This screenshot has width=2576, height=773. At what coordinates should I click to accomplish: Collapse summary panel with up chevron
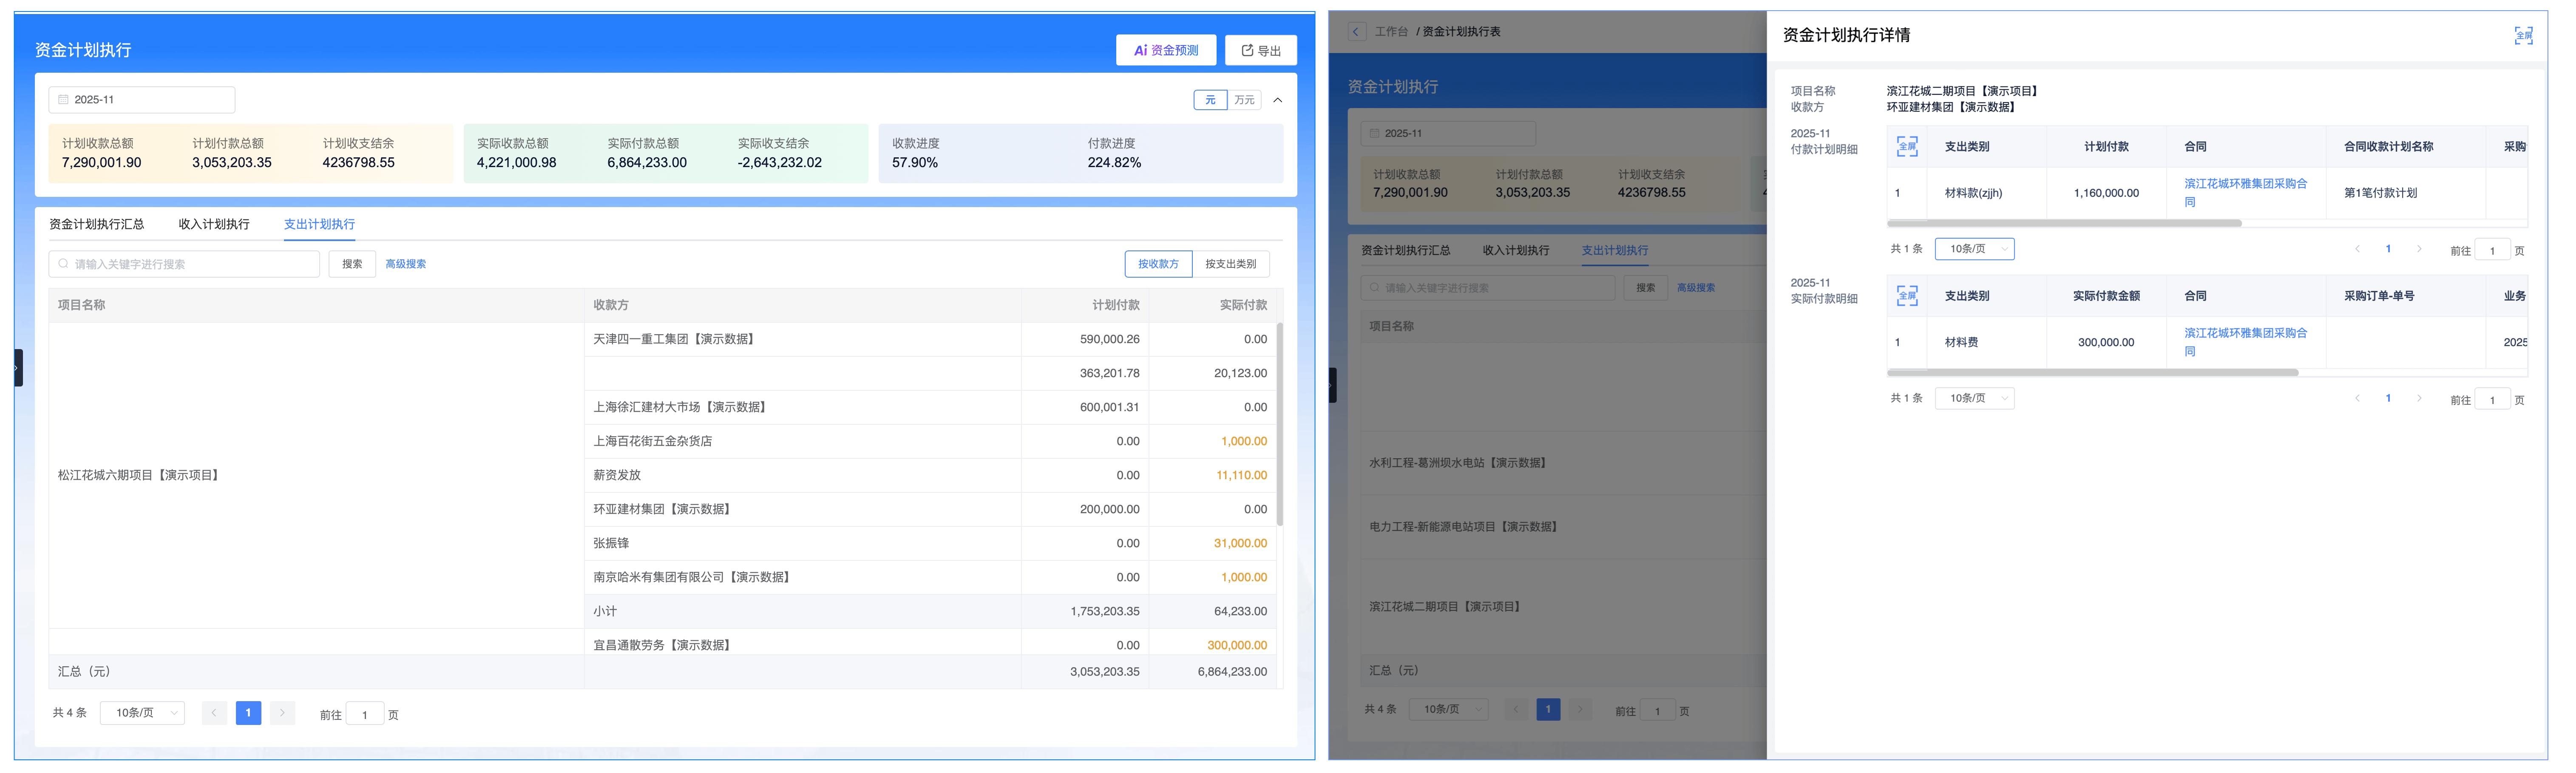click(x=1277, y=100)
